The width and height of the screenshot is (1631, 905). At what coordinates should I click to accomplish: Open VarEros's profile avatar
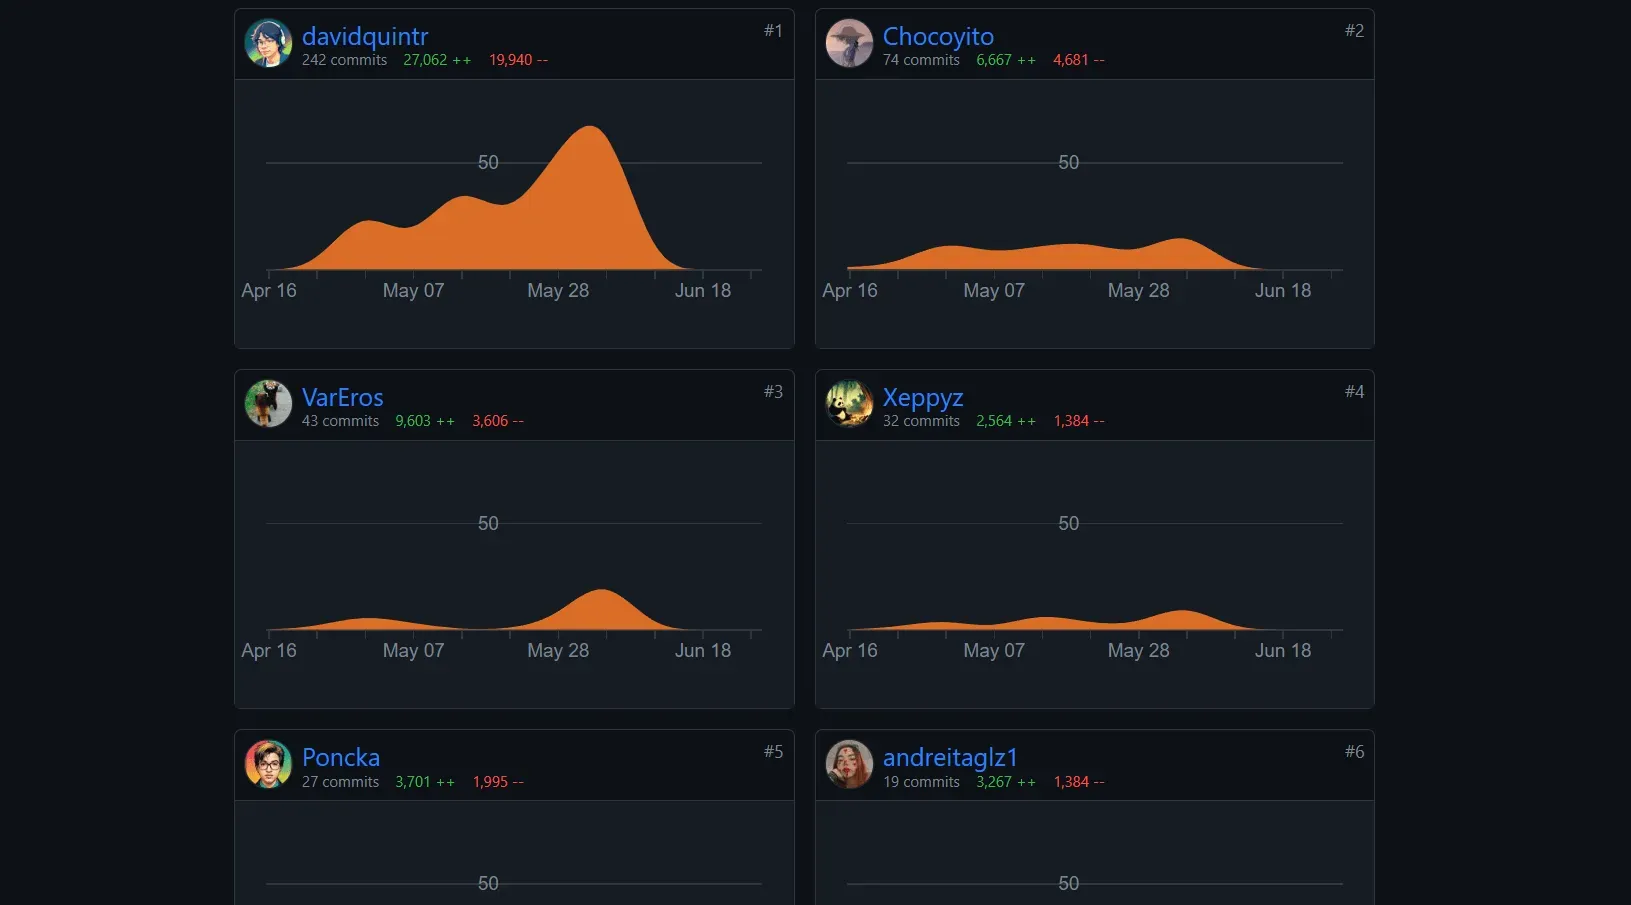point(269,404)
